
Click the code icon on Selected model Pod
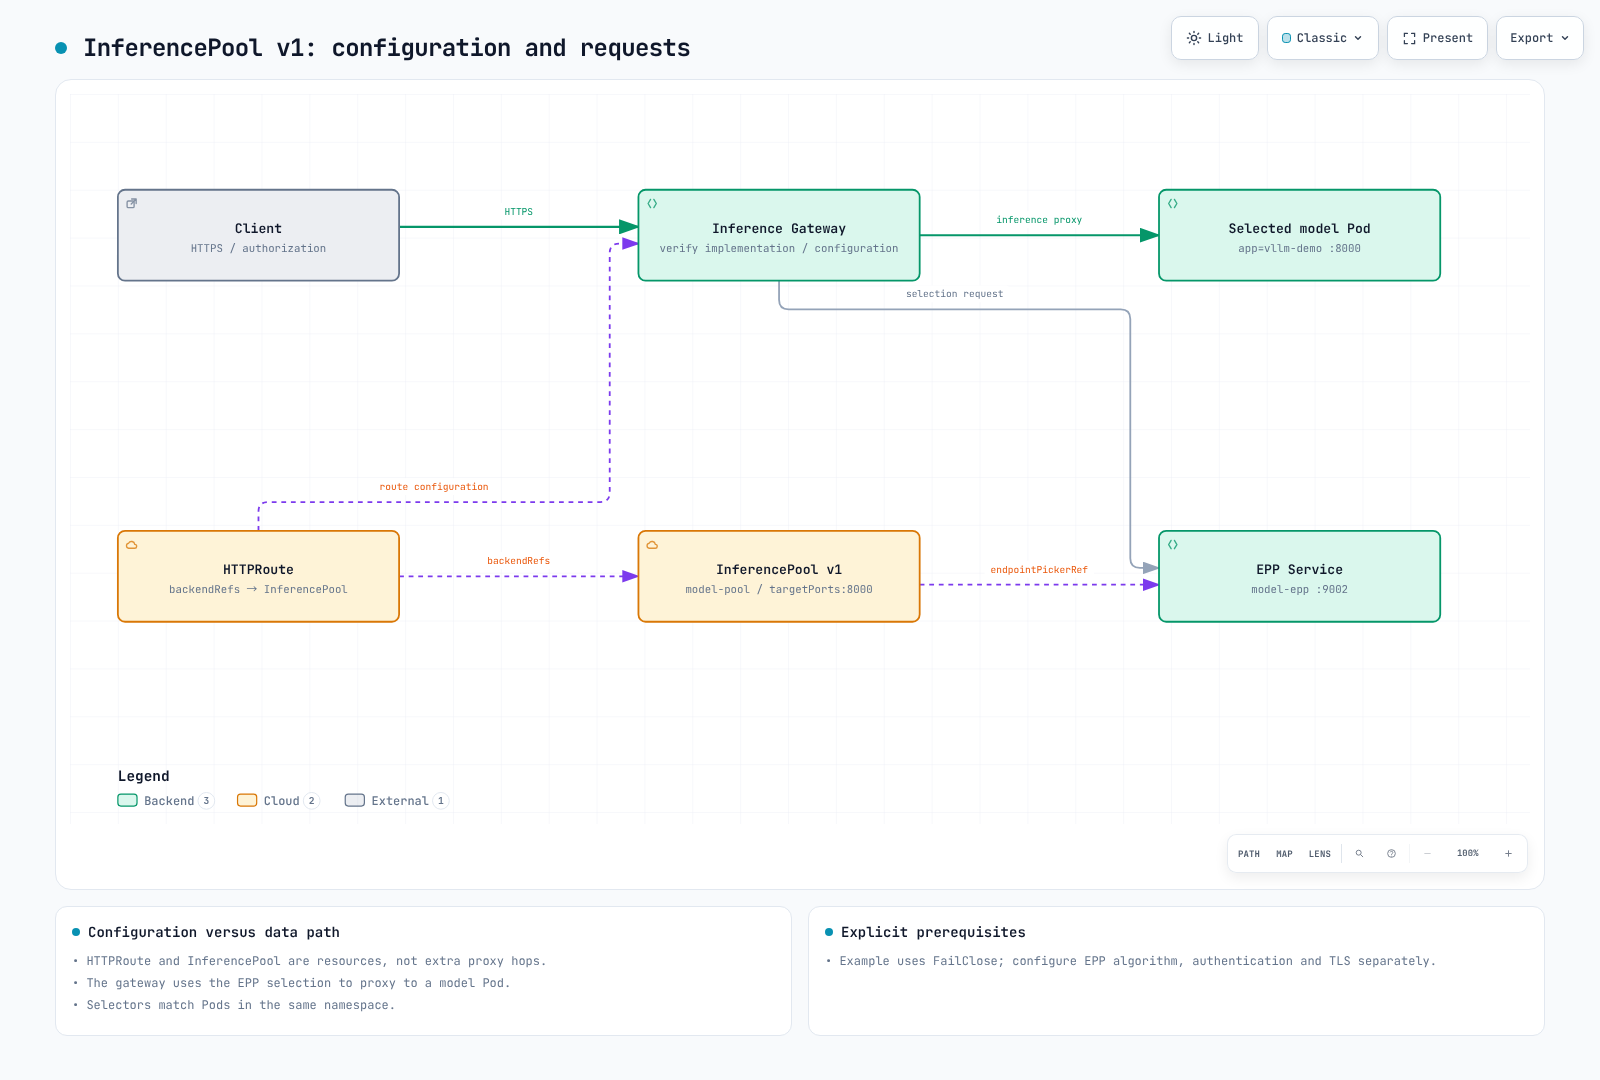click(1173, 203)
